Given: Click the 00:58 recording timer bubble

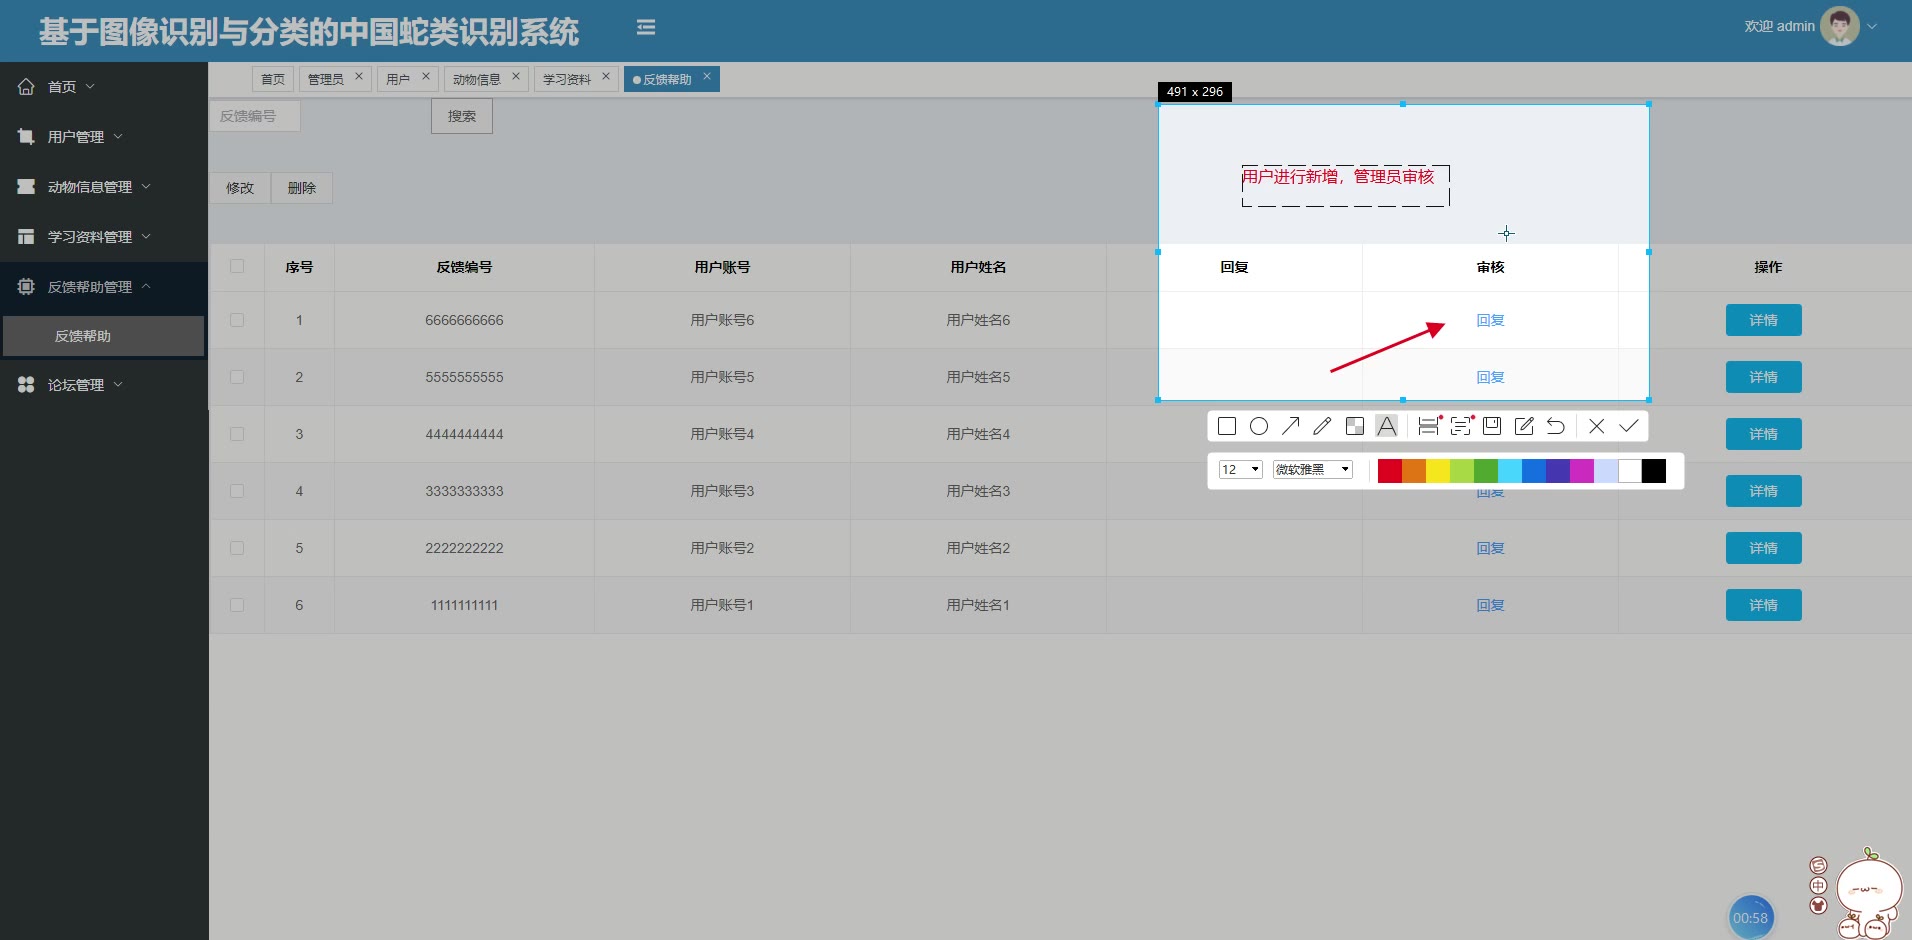Looking at the screenshot, I should click(1750, 917).
